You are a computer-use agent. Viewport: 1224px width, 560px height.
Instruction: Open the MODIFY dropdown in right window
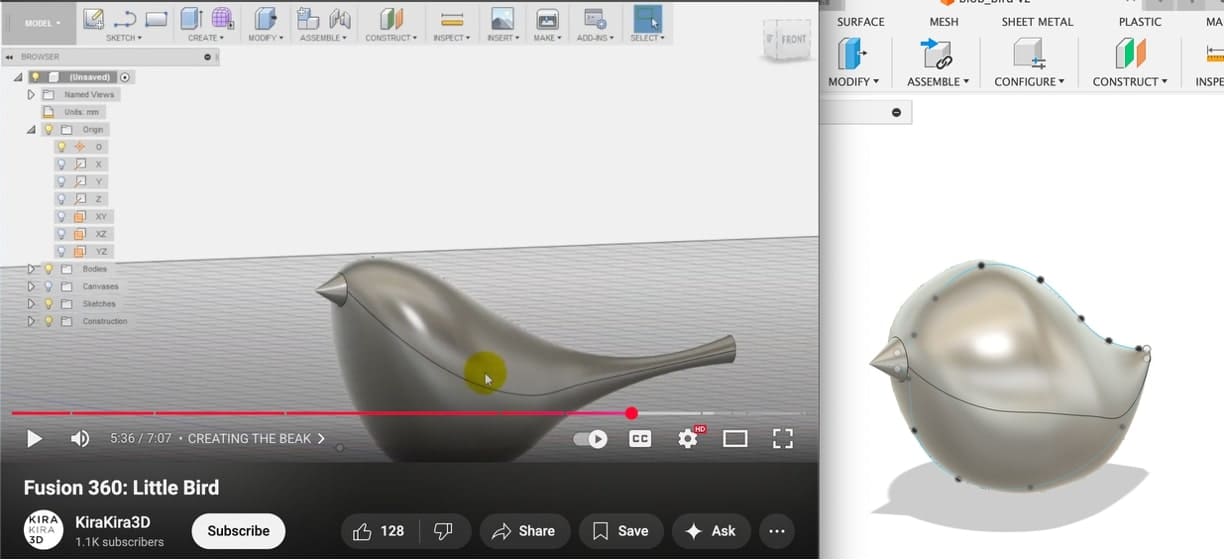coord(853,82)
